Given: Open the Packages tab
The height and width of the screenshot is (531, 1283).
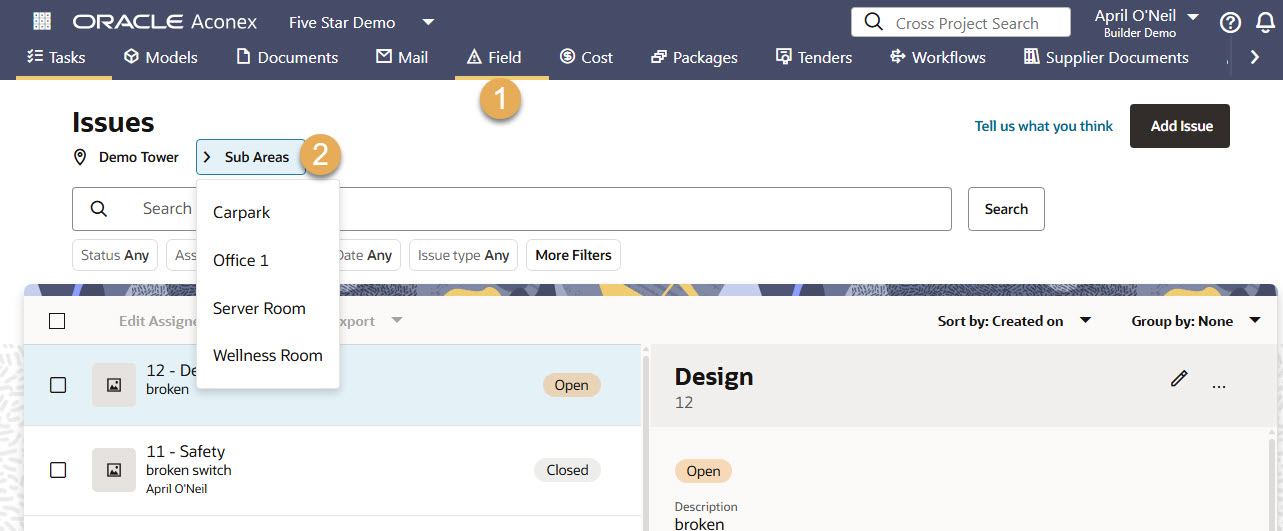Looking at the screenshot, I should click(x=694, y=57).
